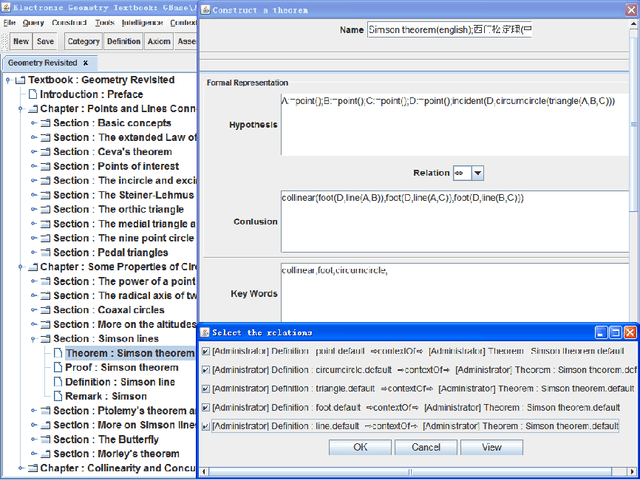This screenshot has height=480, width=640.
Task: Click the Chapter Points and Lines icon
Action: (33, 109)
